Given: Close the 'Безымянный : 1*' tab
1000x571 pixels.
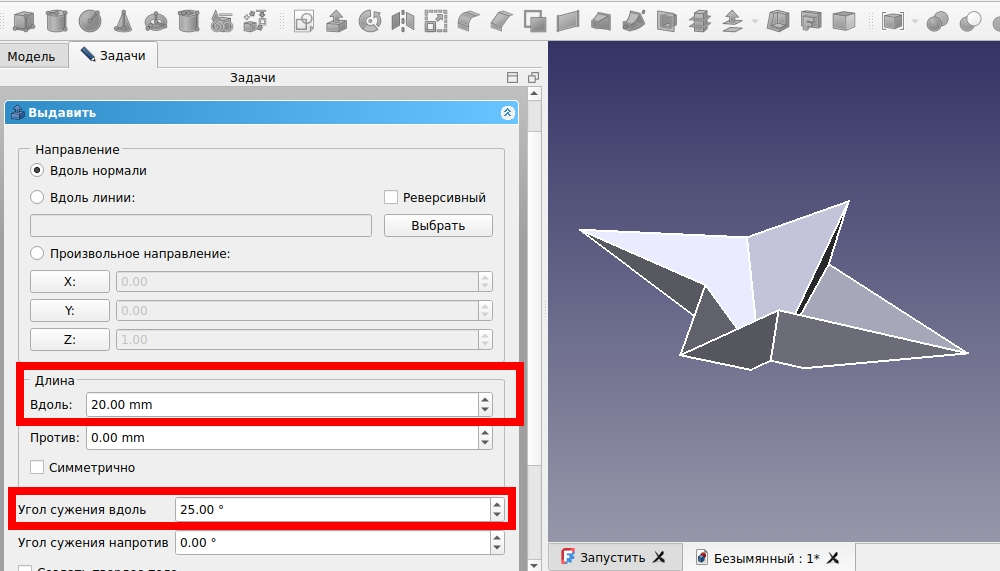Looking at the screenshot, I should (833, 558).
